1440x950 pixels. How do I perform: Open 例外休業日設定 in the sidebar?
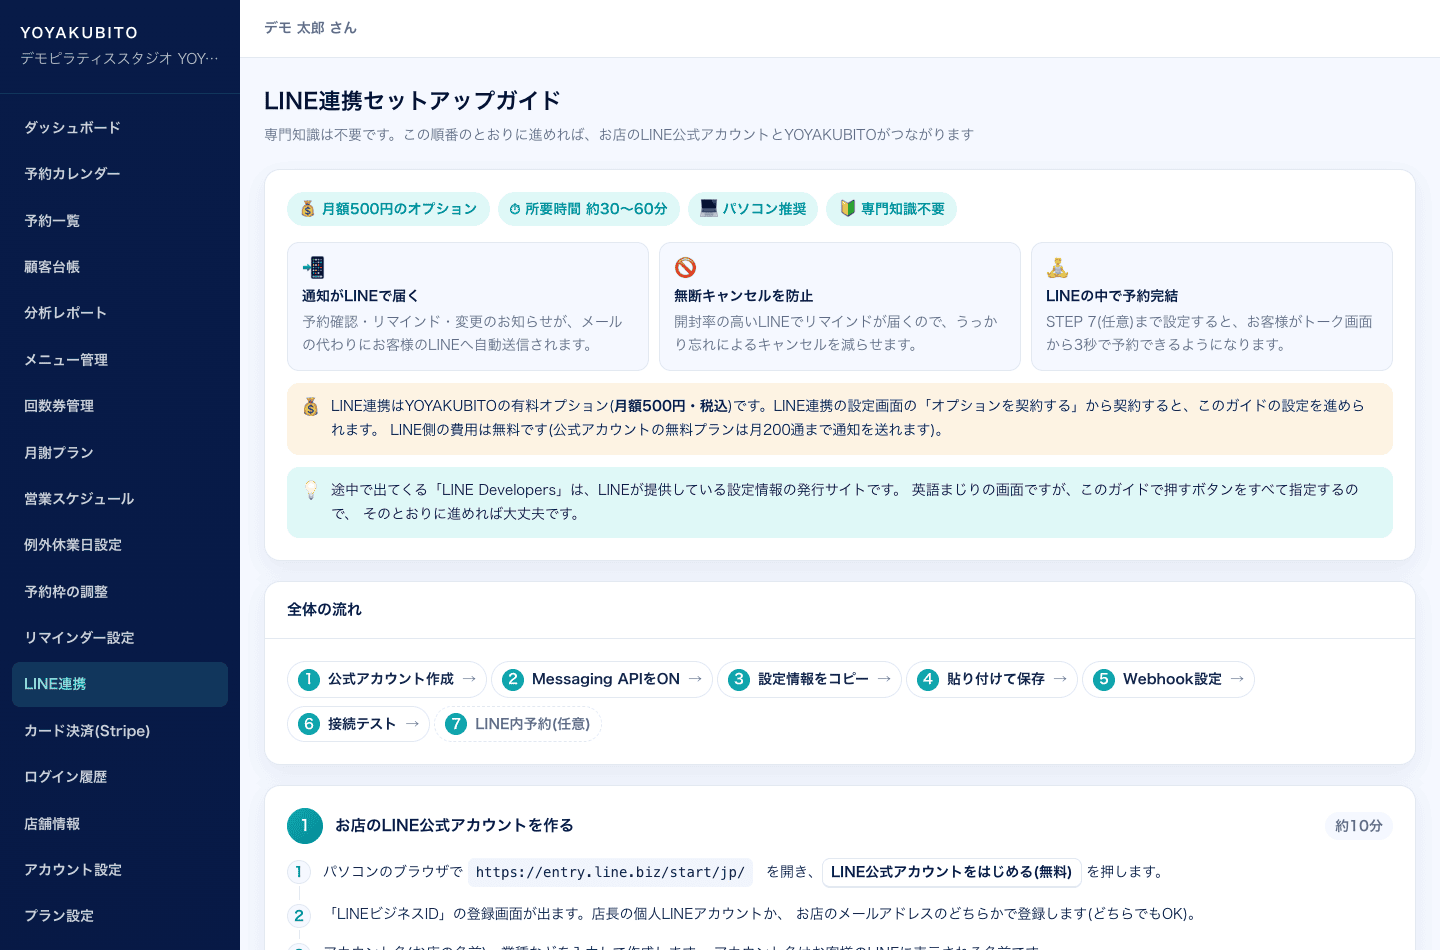[x=120, y=545]
